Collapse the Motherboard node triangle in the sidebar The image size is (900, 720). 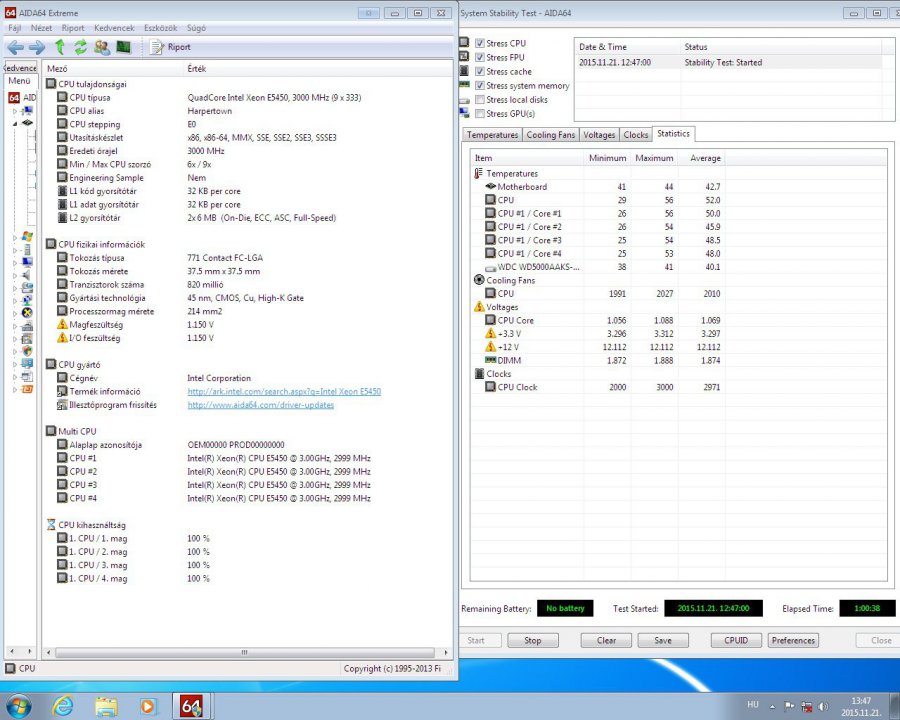15,123
